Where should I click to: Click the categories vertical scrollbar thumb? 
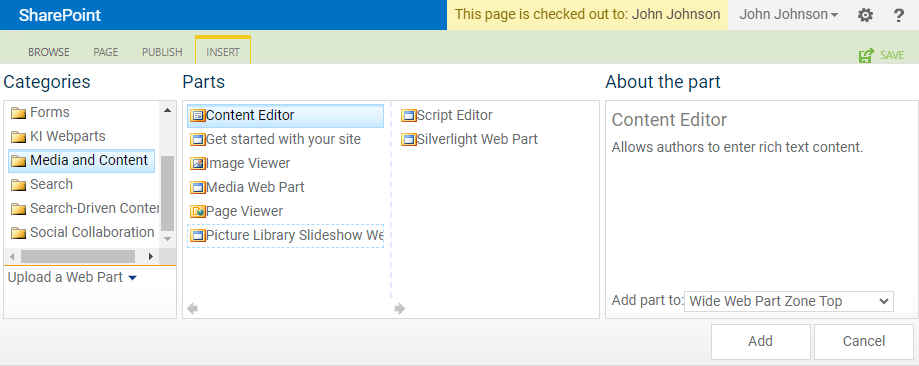tap(167, 194)
